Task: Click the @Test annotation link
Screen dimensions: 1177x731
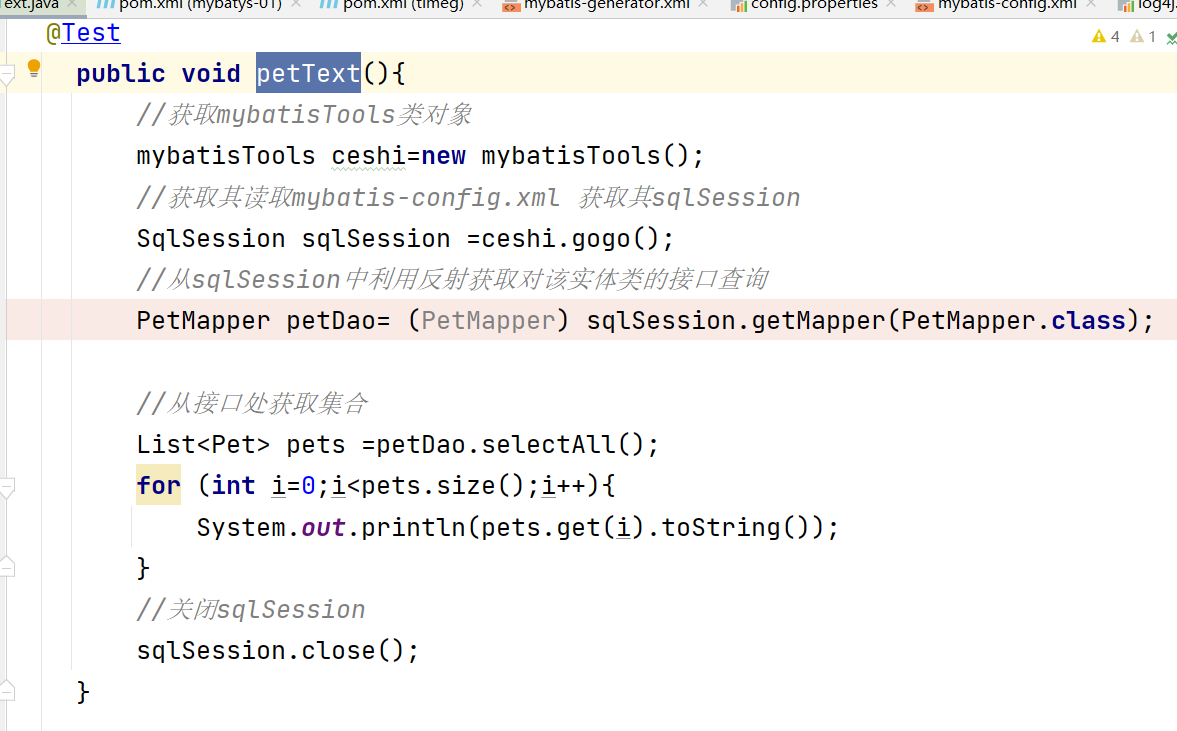Action: [x=90, y=33]
